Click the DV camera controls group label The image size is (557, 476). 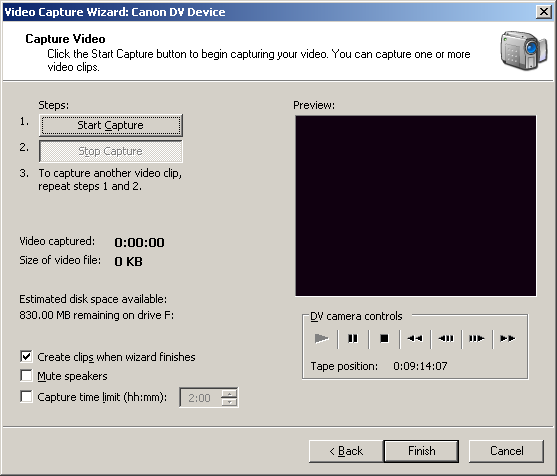click(x=356, y=316)
